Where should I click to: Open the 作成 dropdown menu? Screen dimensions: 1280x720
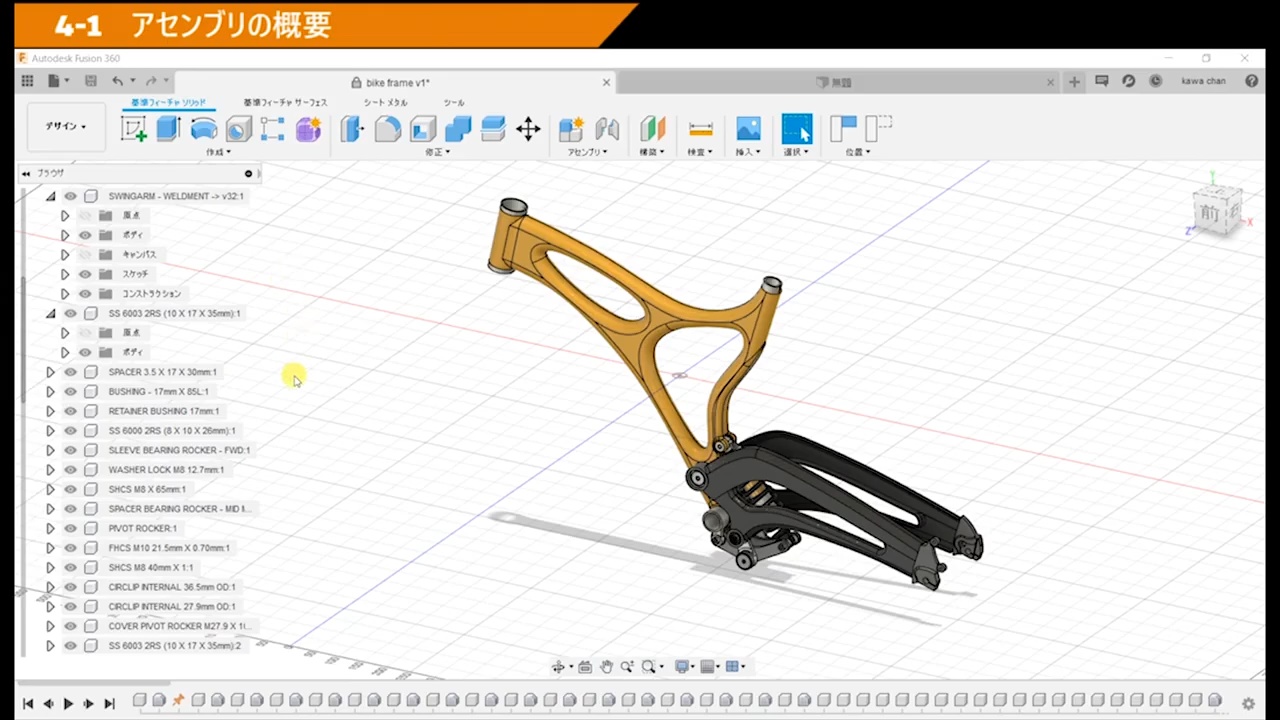219,152
